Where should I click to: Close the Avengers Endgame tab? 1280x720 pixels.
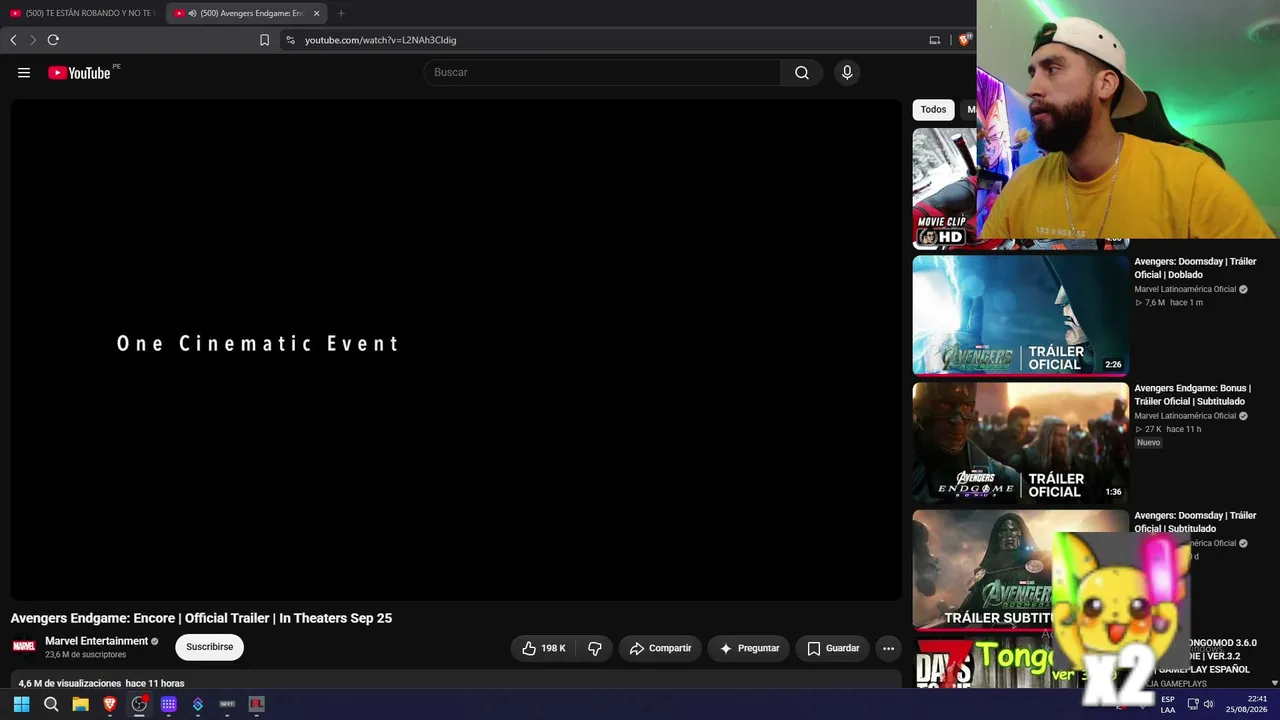(x=317, y=13)
